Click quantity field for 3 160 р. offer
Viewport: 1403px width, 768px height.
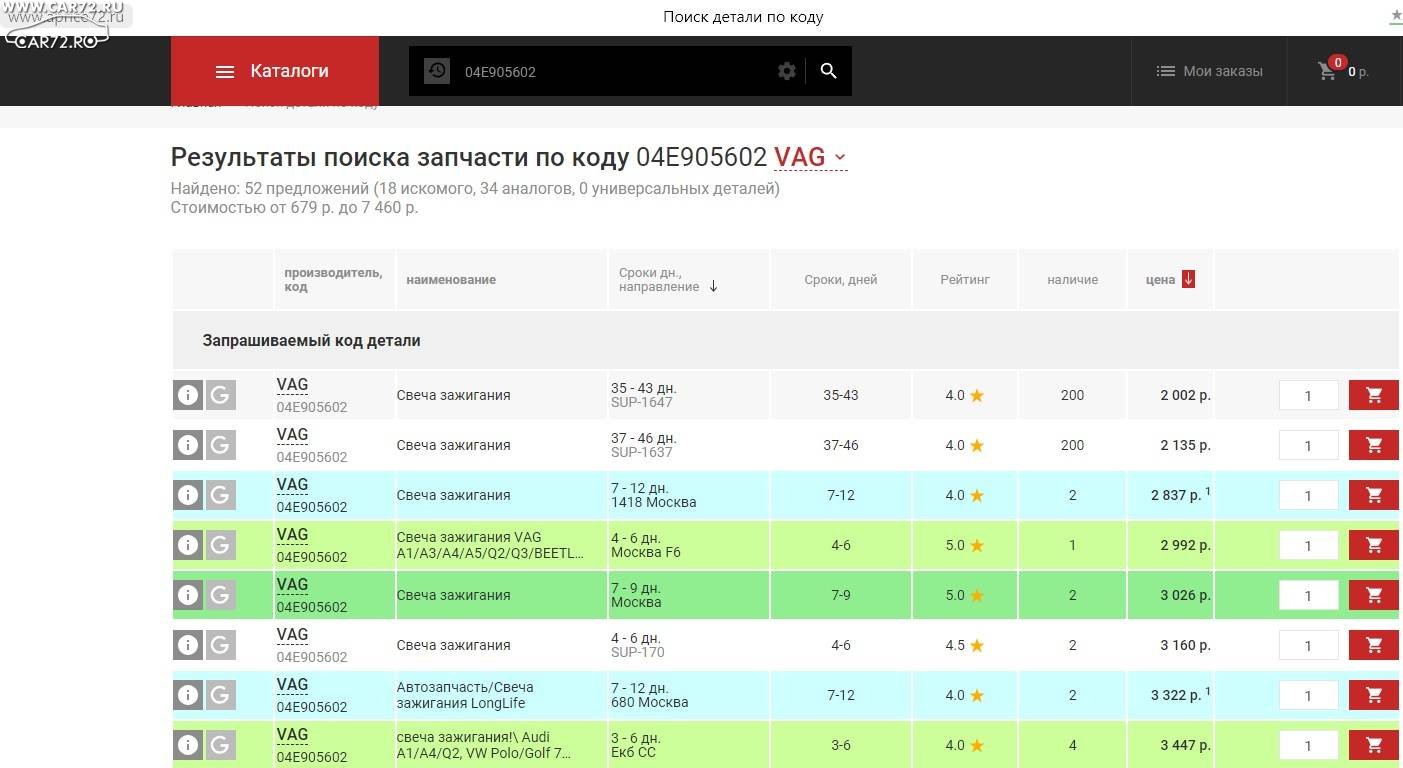coord(1308,645)
